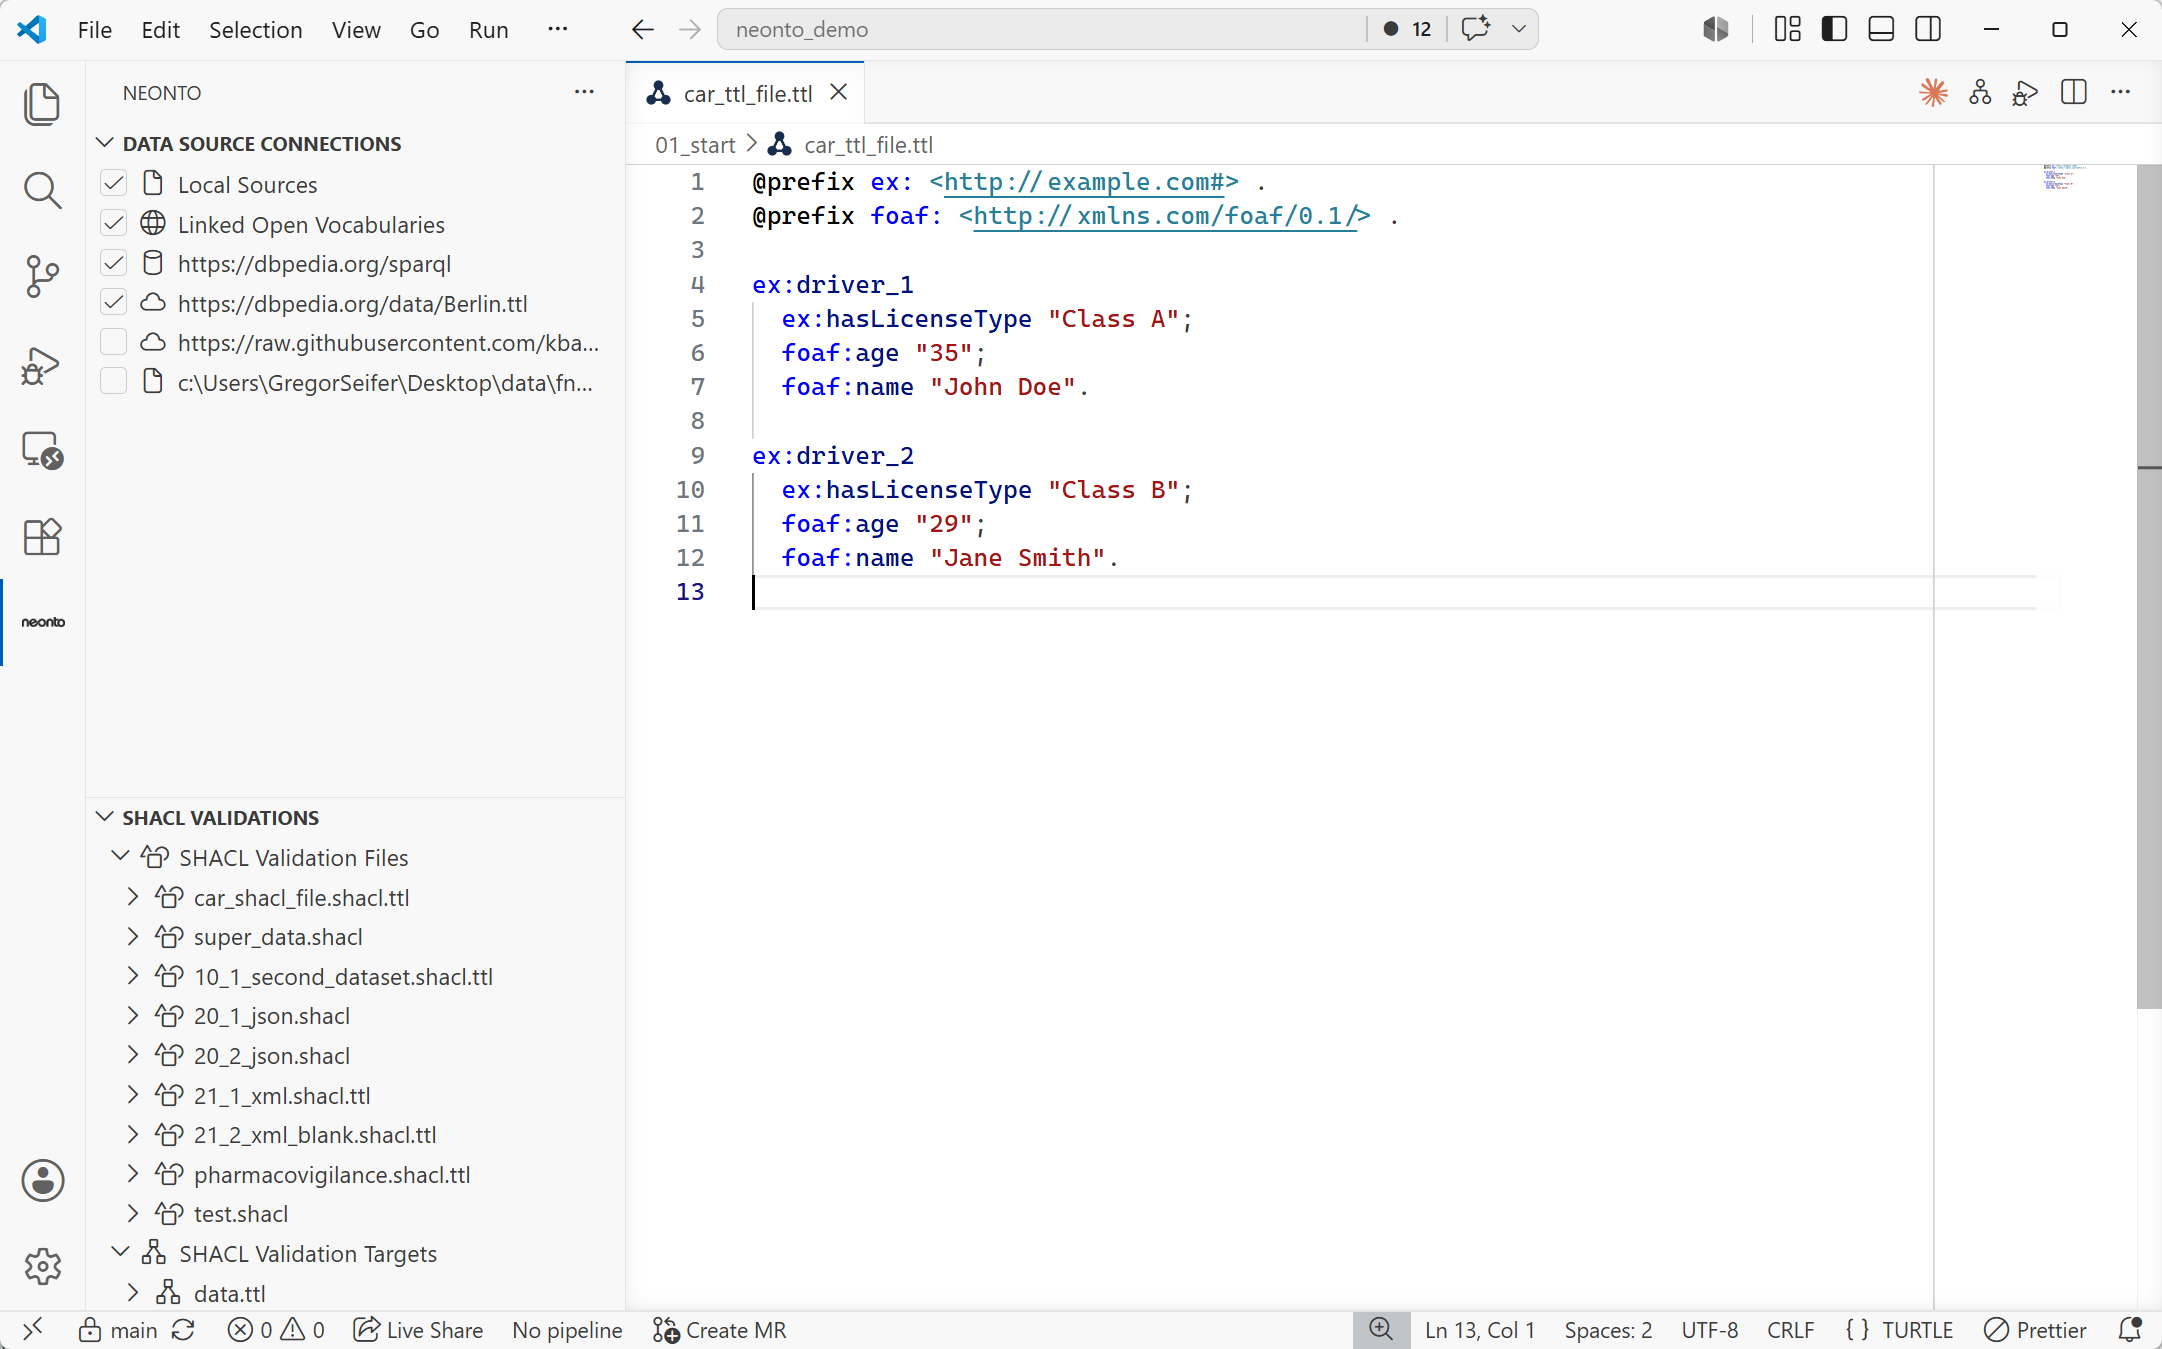
Task: Click the editor vertical scrollbar
Action: pos(2148,586)
